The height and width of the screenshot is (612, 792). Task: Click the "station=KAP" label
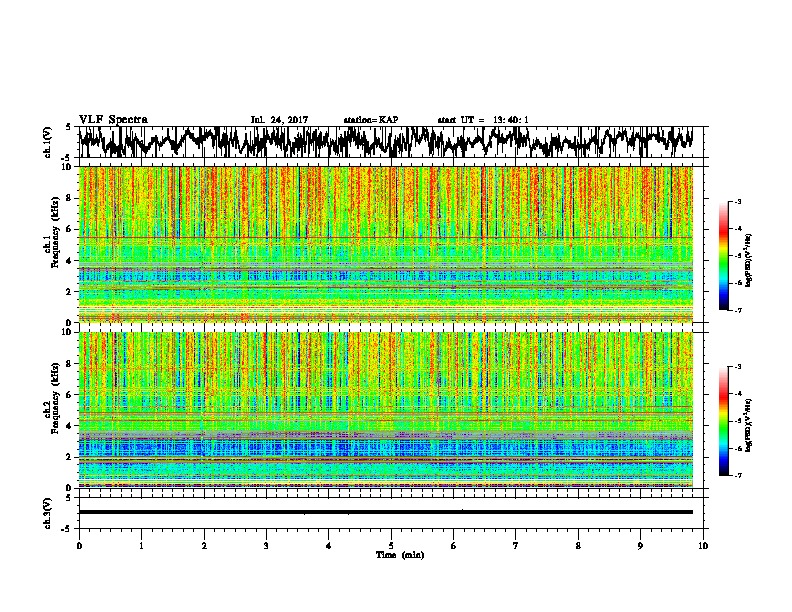click(371, 120)
